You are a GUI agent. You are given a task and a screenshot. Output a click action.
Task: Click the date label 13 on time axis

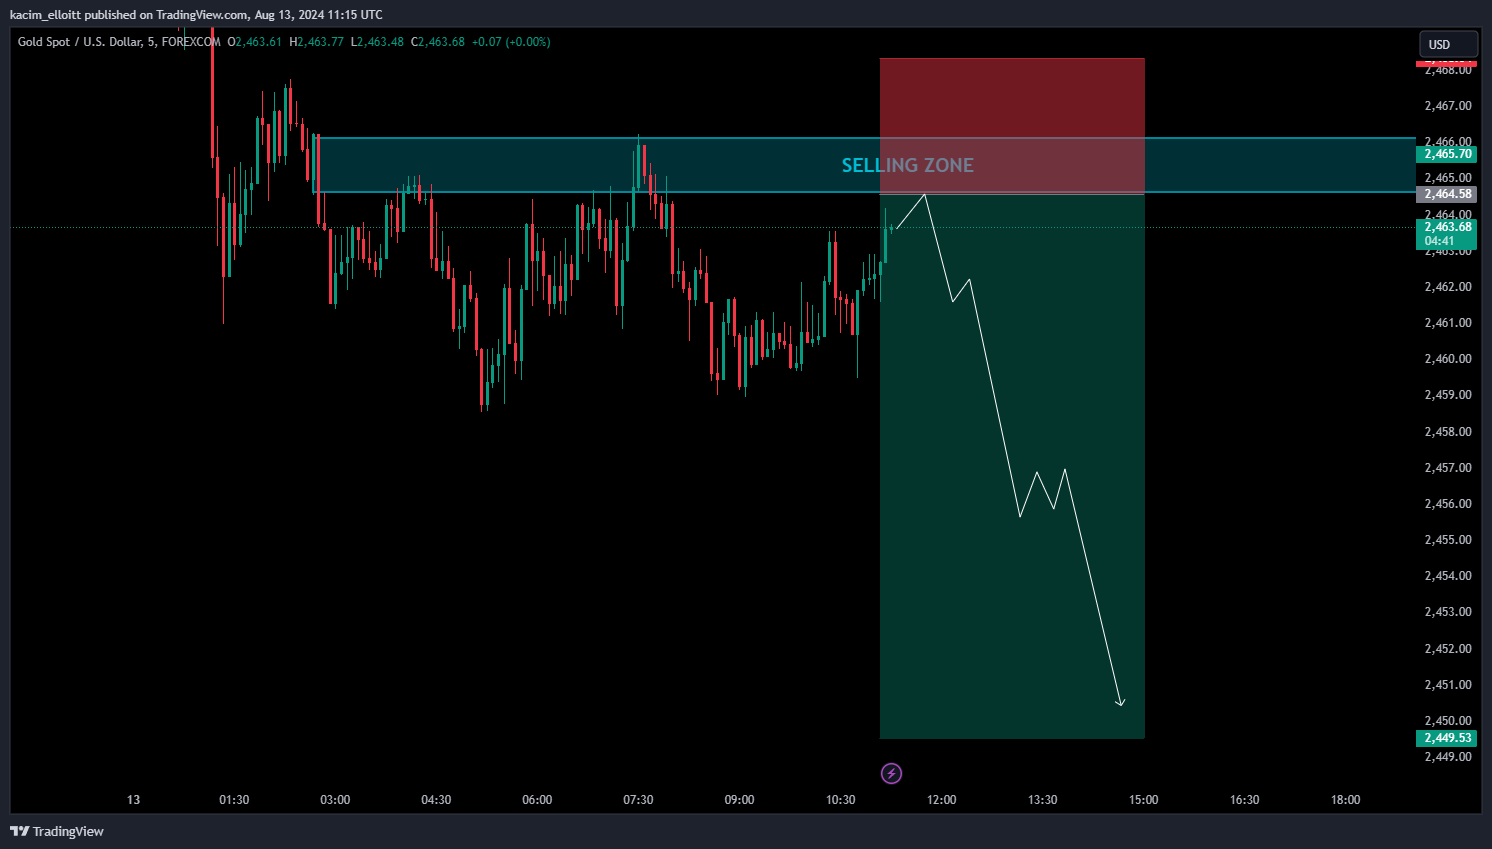(133, 800)
